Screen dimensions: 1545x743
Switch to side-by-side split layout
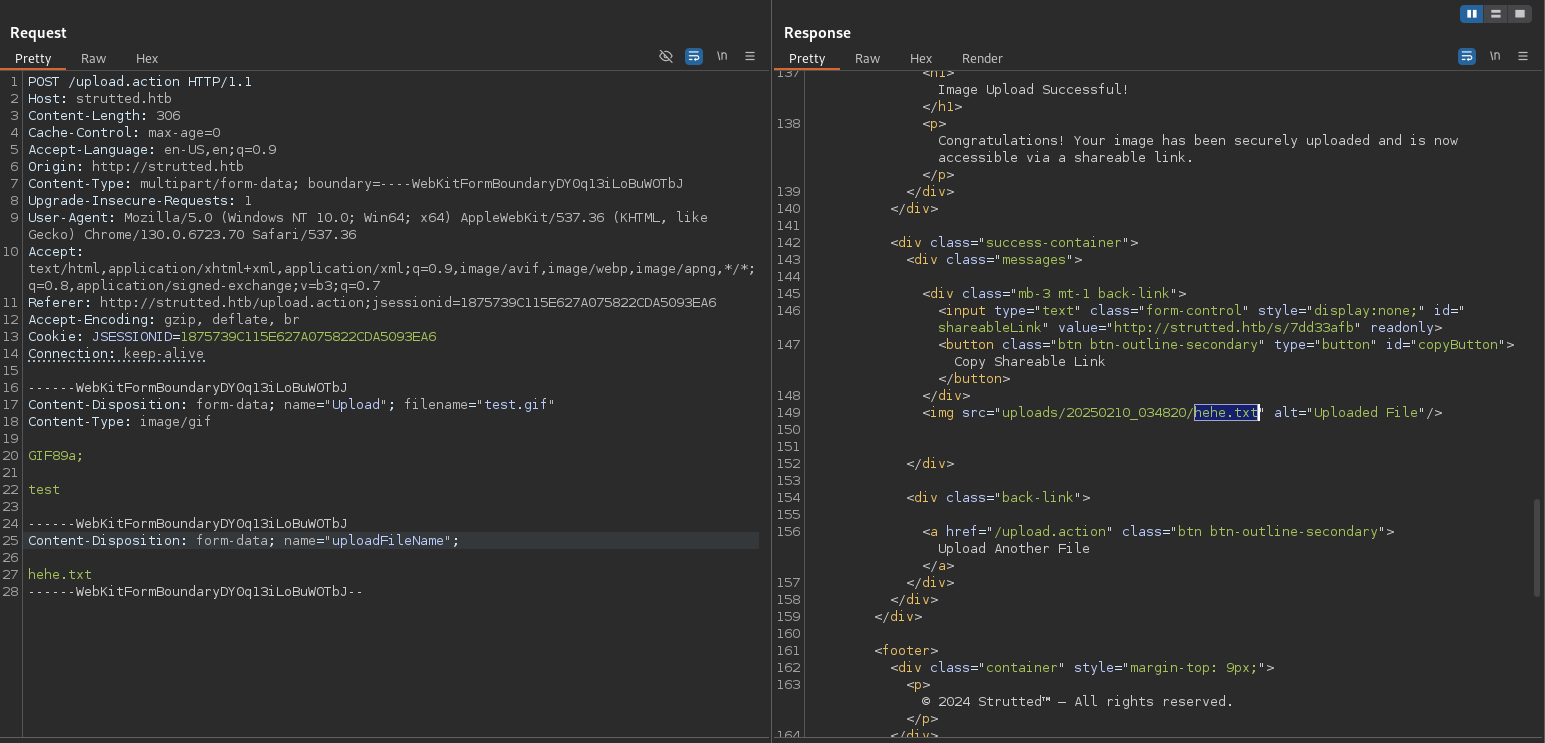click(x=1471, y=14)
